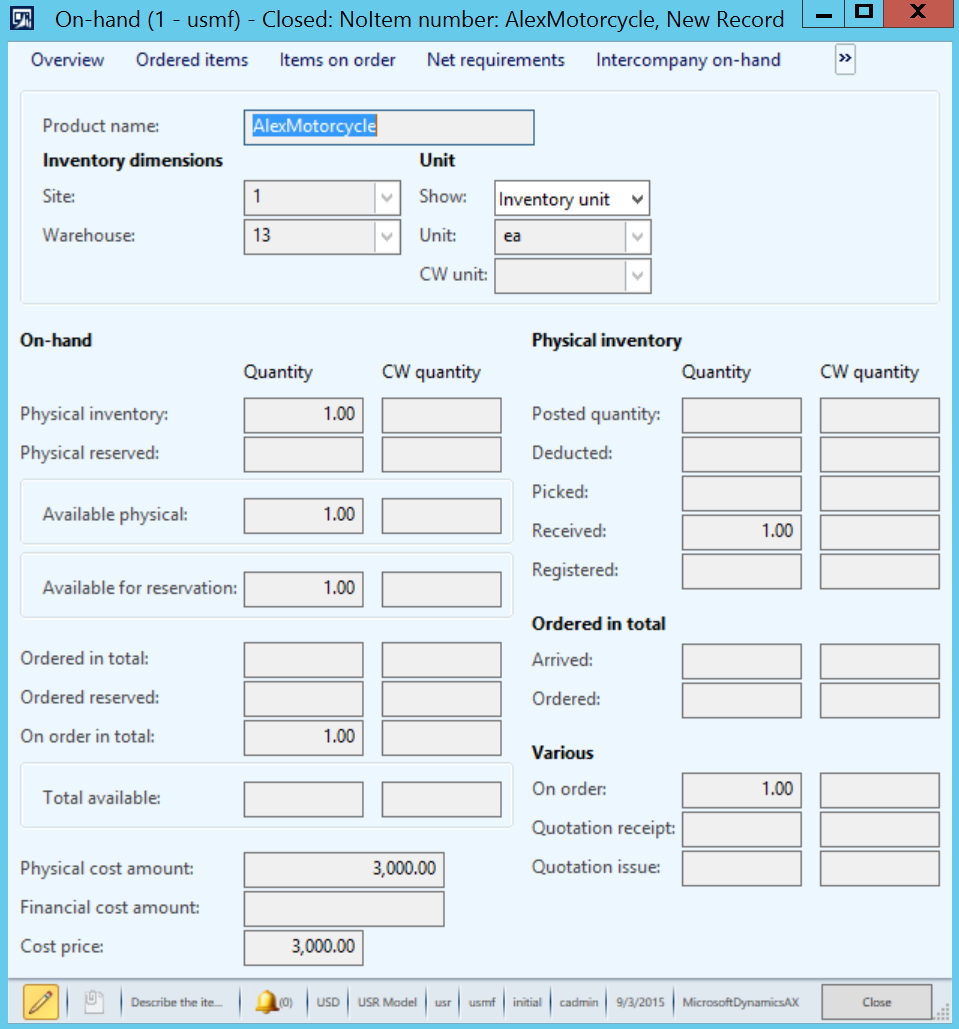Image resolution: width=959 pixels, height=1029 pixels.
Task: Click the Quotation receipt quantity field
Action: click(x=742, y=829)
